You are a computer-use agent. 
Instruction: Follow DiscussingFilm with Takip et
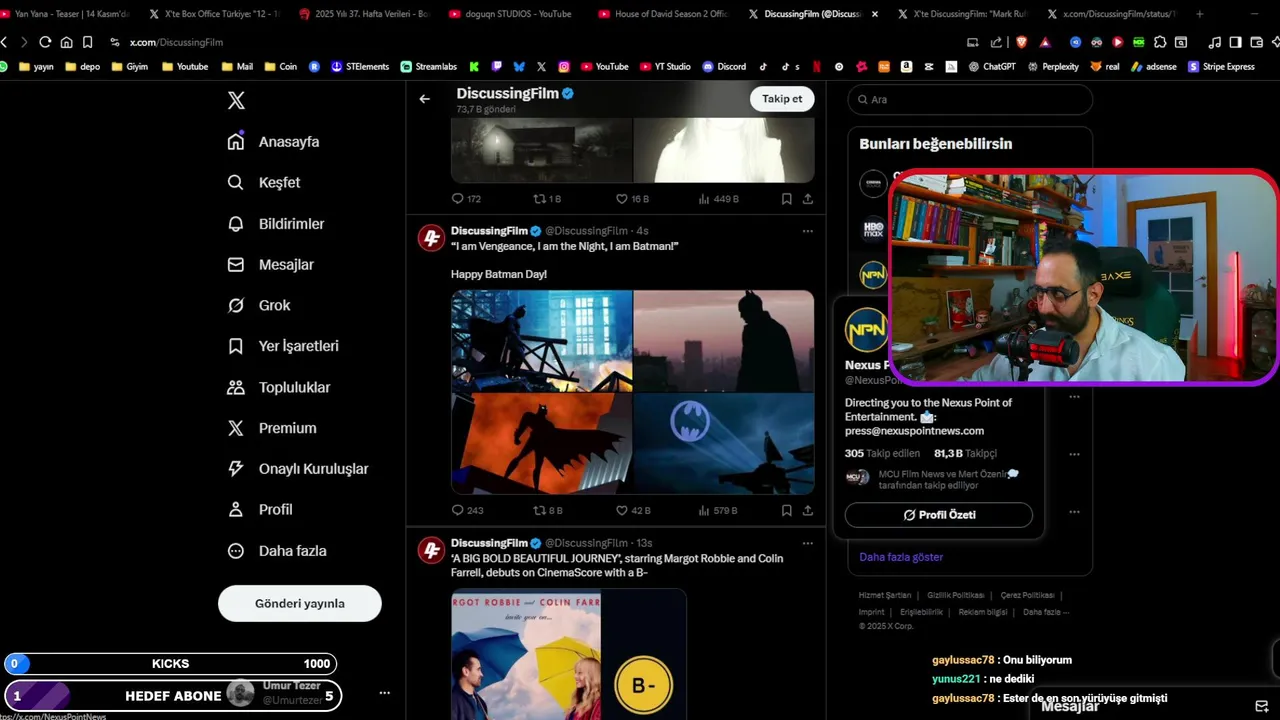(782, 99)
